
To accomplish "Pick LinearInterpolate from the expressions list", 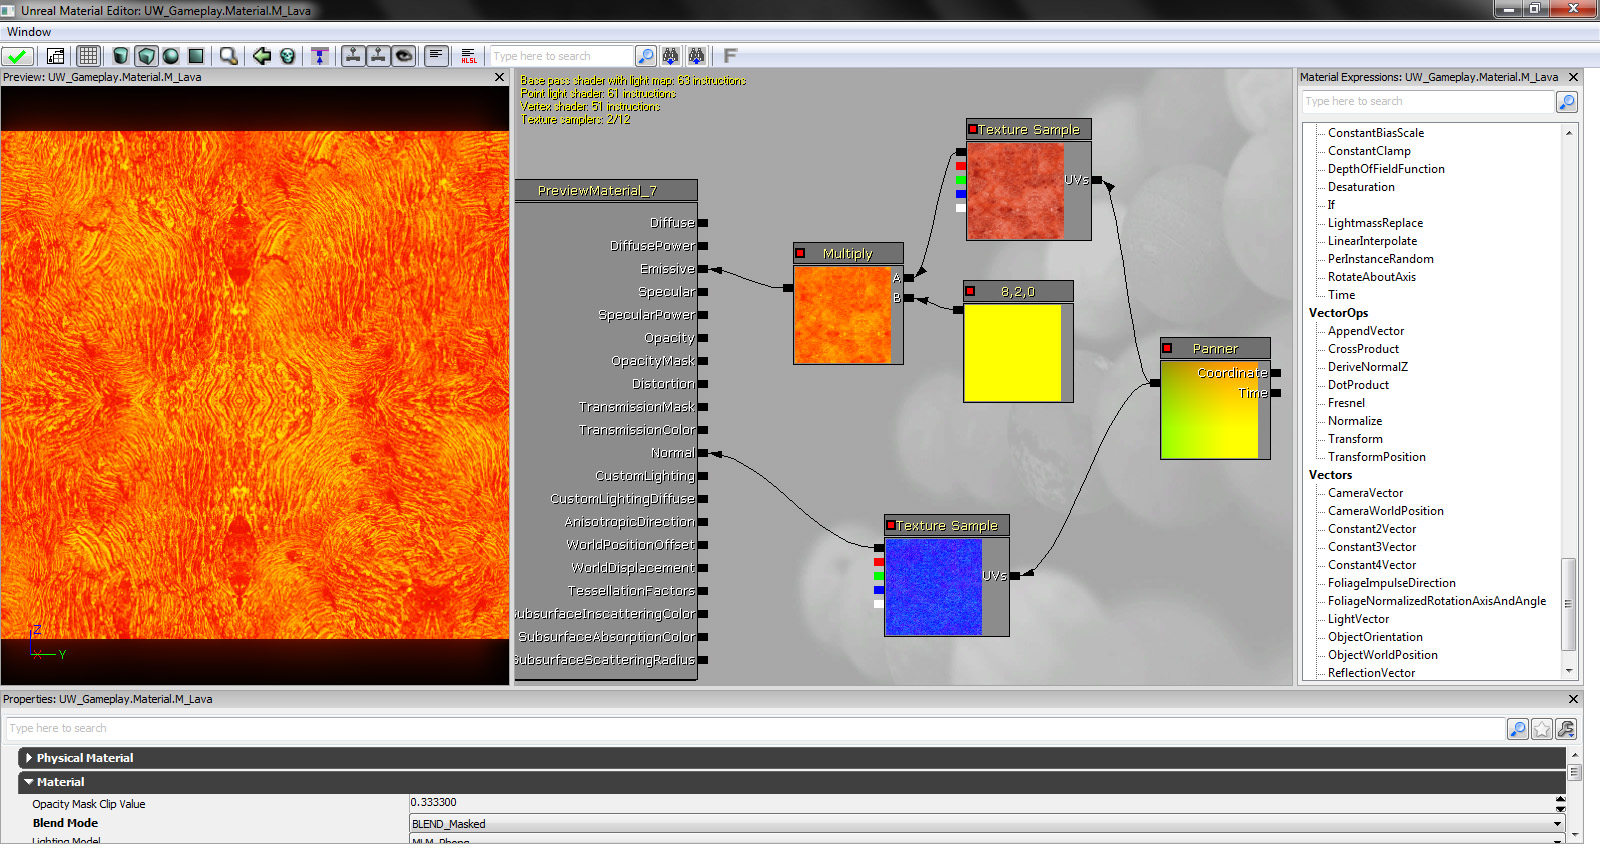I will click(x=1372, y=241).
